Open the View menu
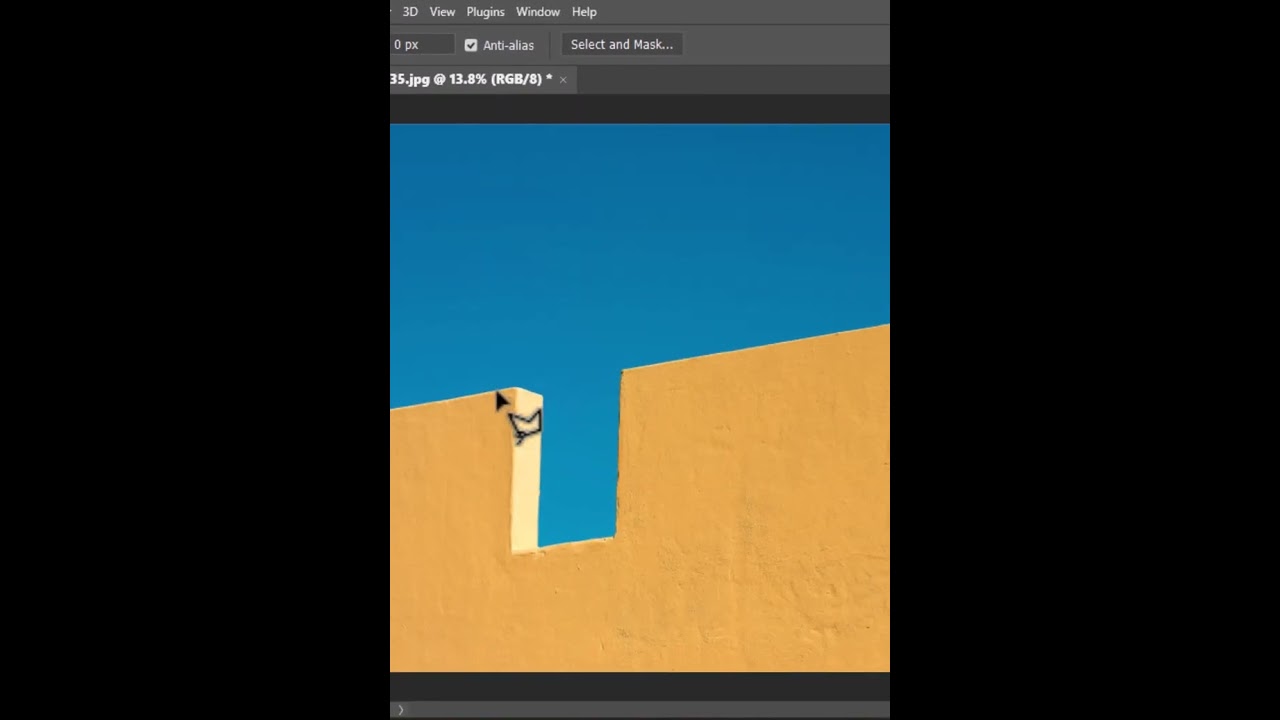 (442, 12)
